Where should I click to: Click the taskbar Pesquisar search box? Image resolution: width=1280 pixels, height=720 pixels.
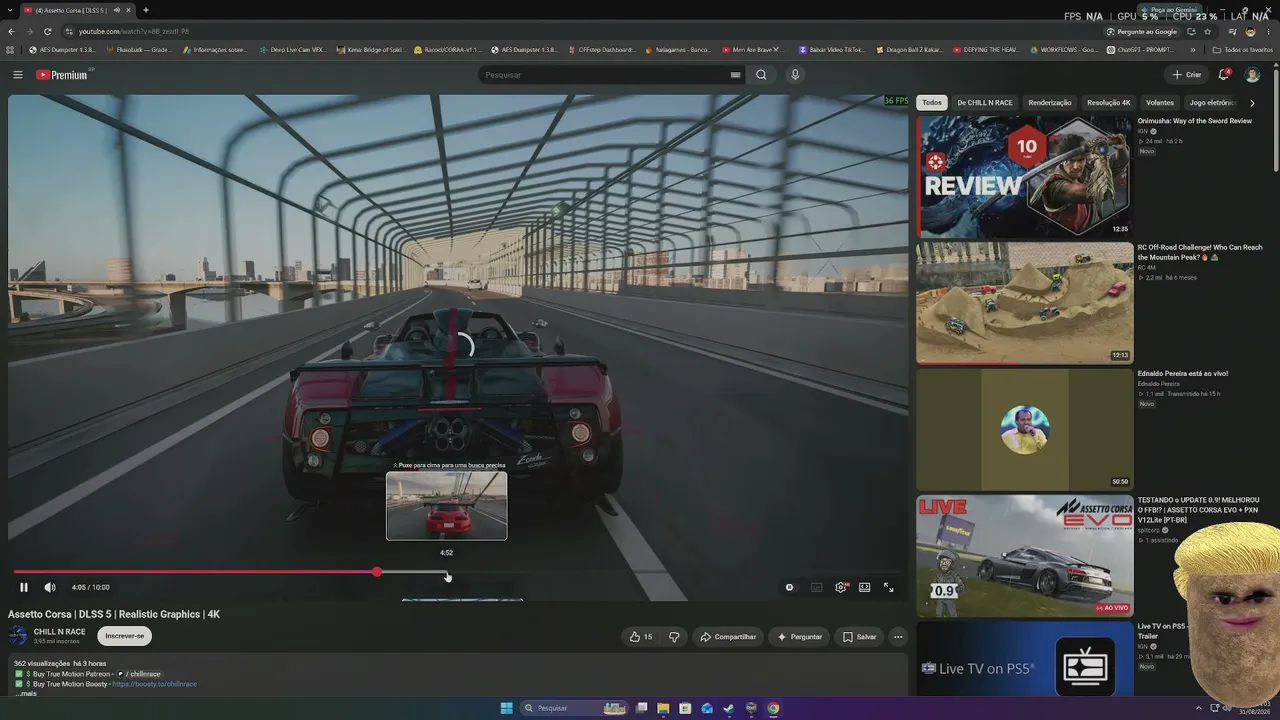click(576, 708)
